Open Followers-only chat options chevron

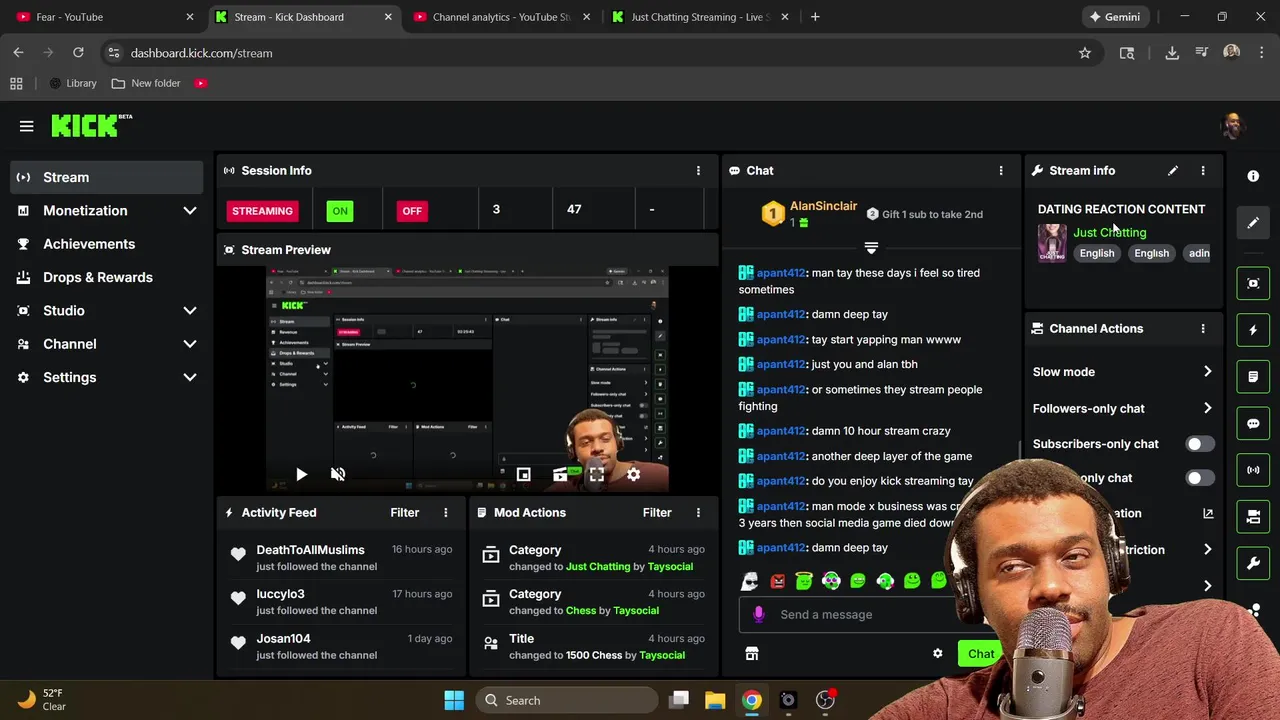point(1207,408)
